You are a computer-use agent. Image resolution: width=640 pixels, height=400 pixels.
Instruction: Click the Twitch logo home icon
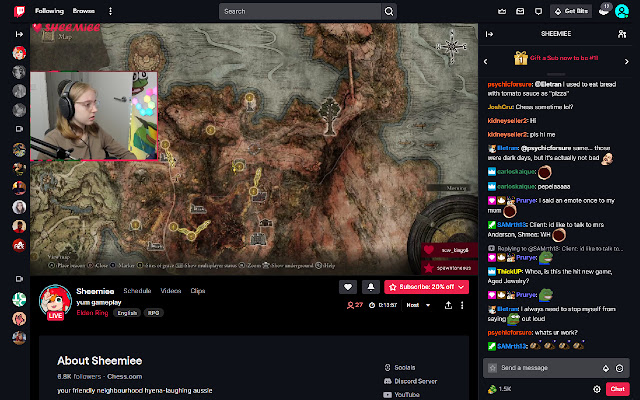(11, 11)
